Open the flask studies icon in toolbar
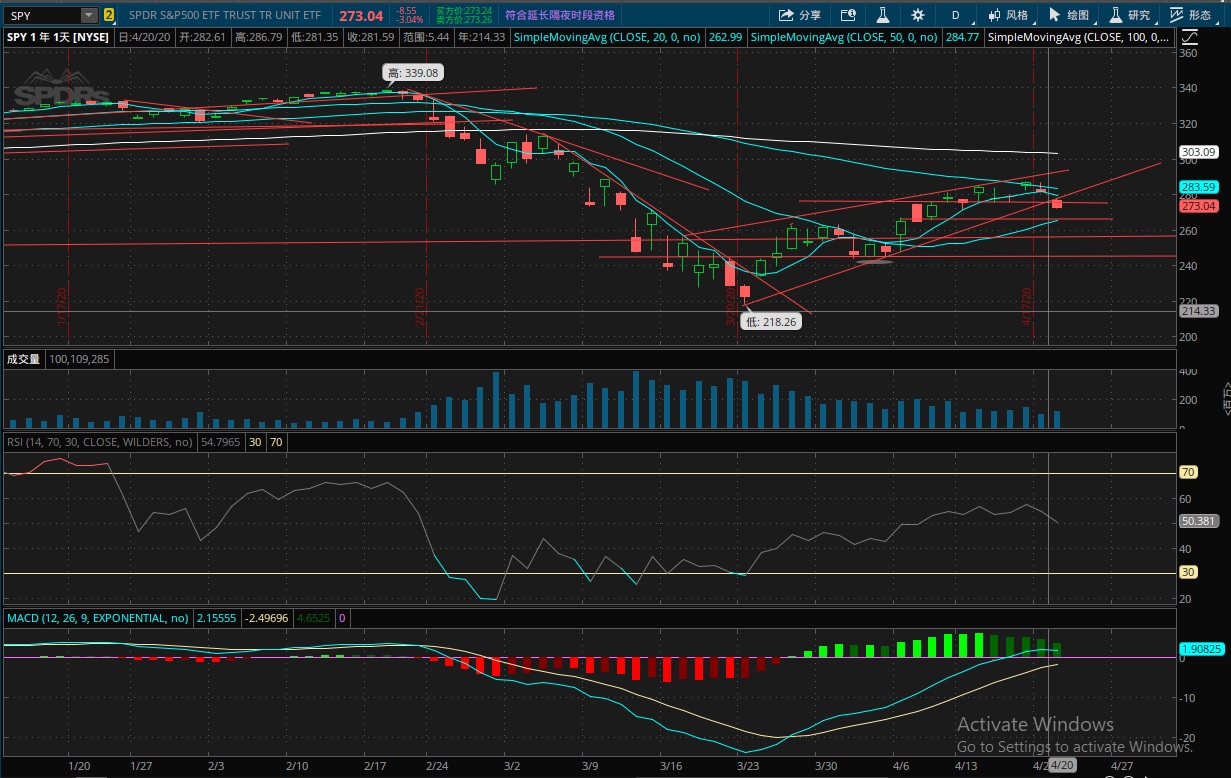Image resolution: width=1231 pixels, height=778 pixels. 883,15
